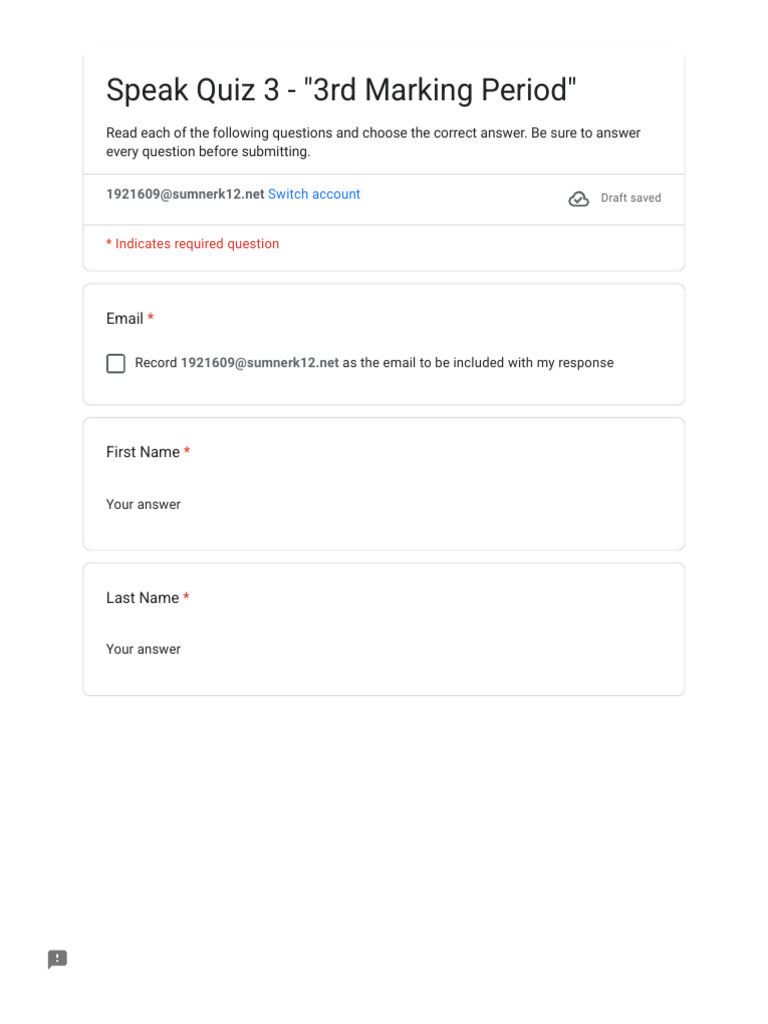Click the red asterisk beside First Name
This screenshot has width=768, height=1024.
tap(187, 452)
